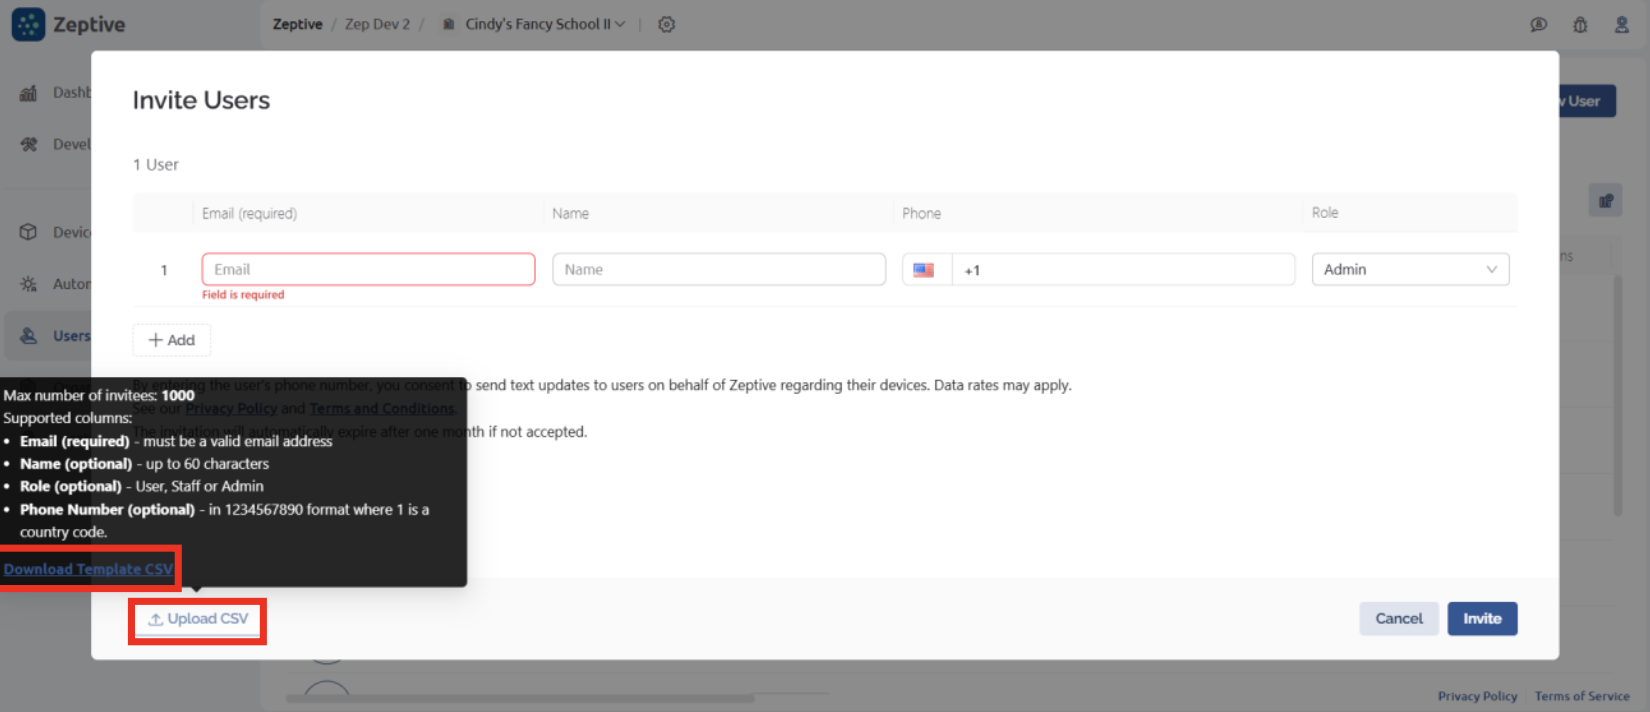
Task: Focus the Name input field
Action: (x=719, y=269)
